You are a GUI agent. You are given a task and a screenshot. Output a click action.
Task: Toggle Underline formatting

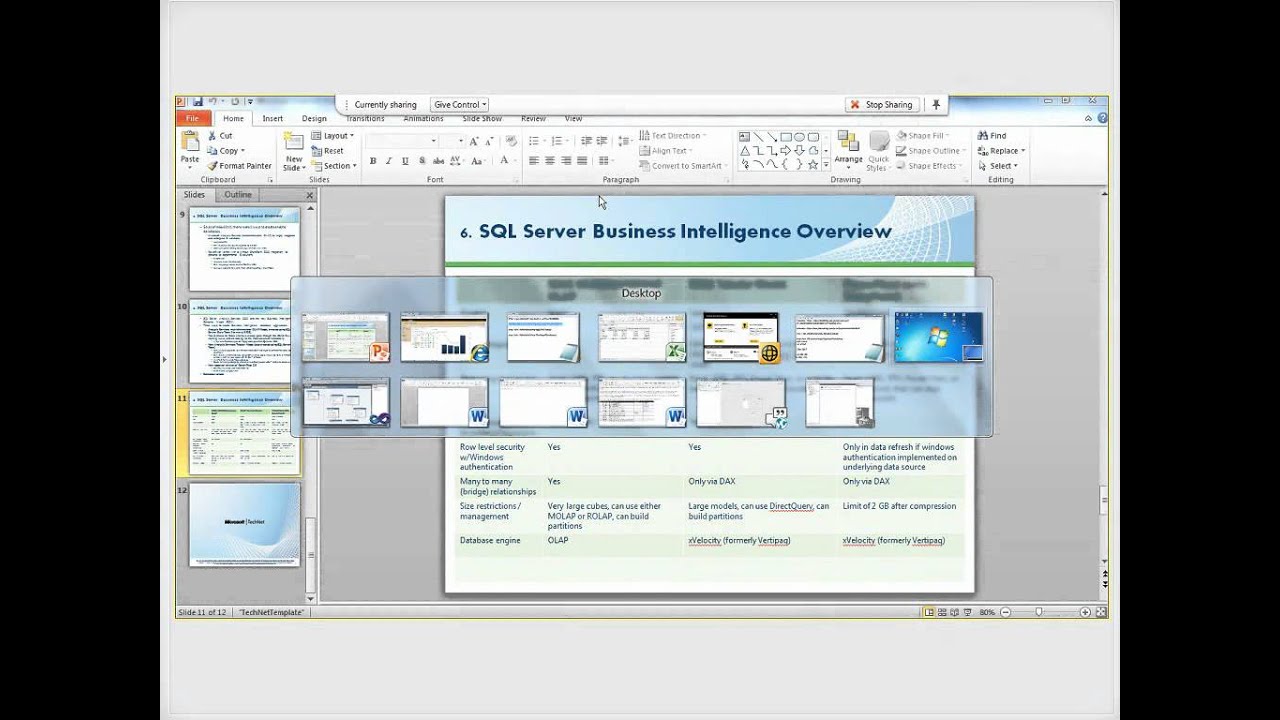coord(405,161)
